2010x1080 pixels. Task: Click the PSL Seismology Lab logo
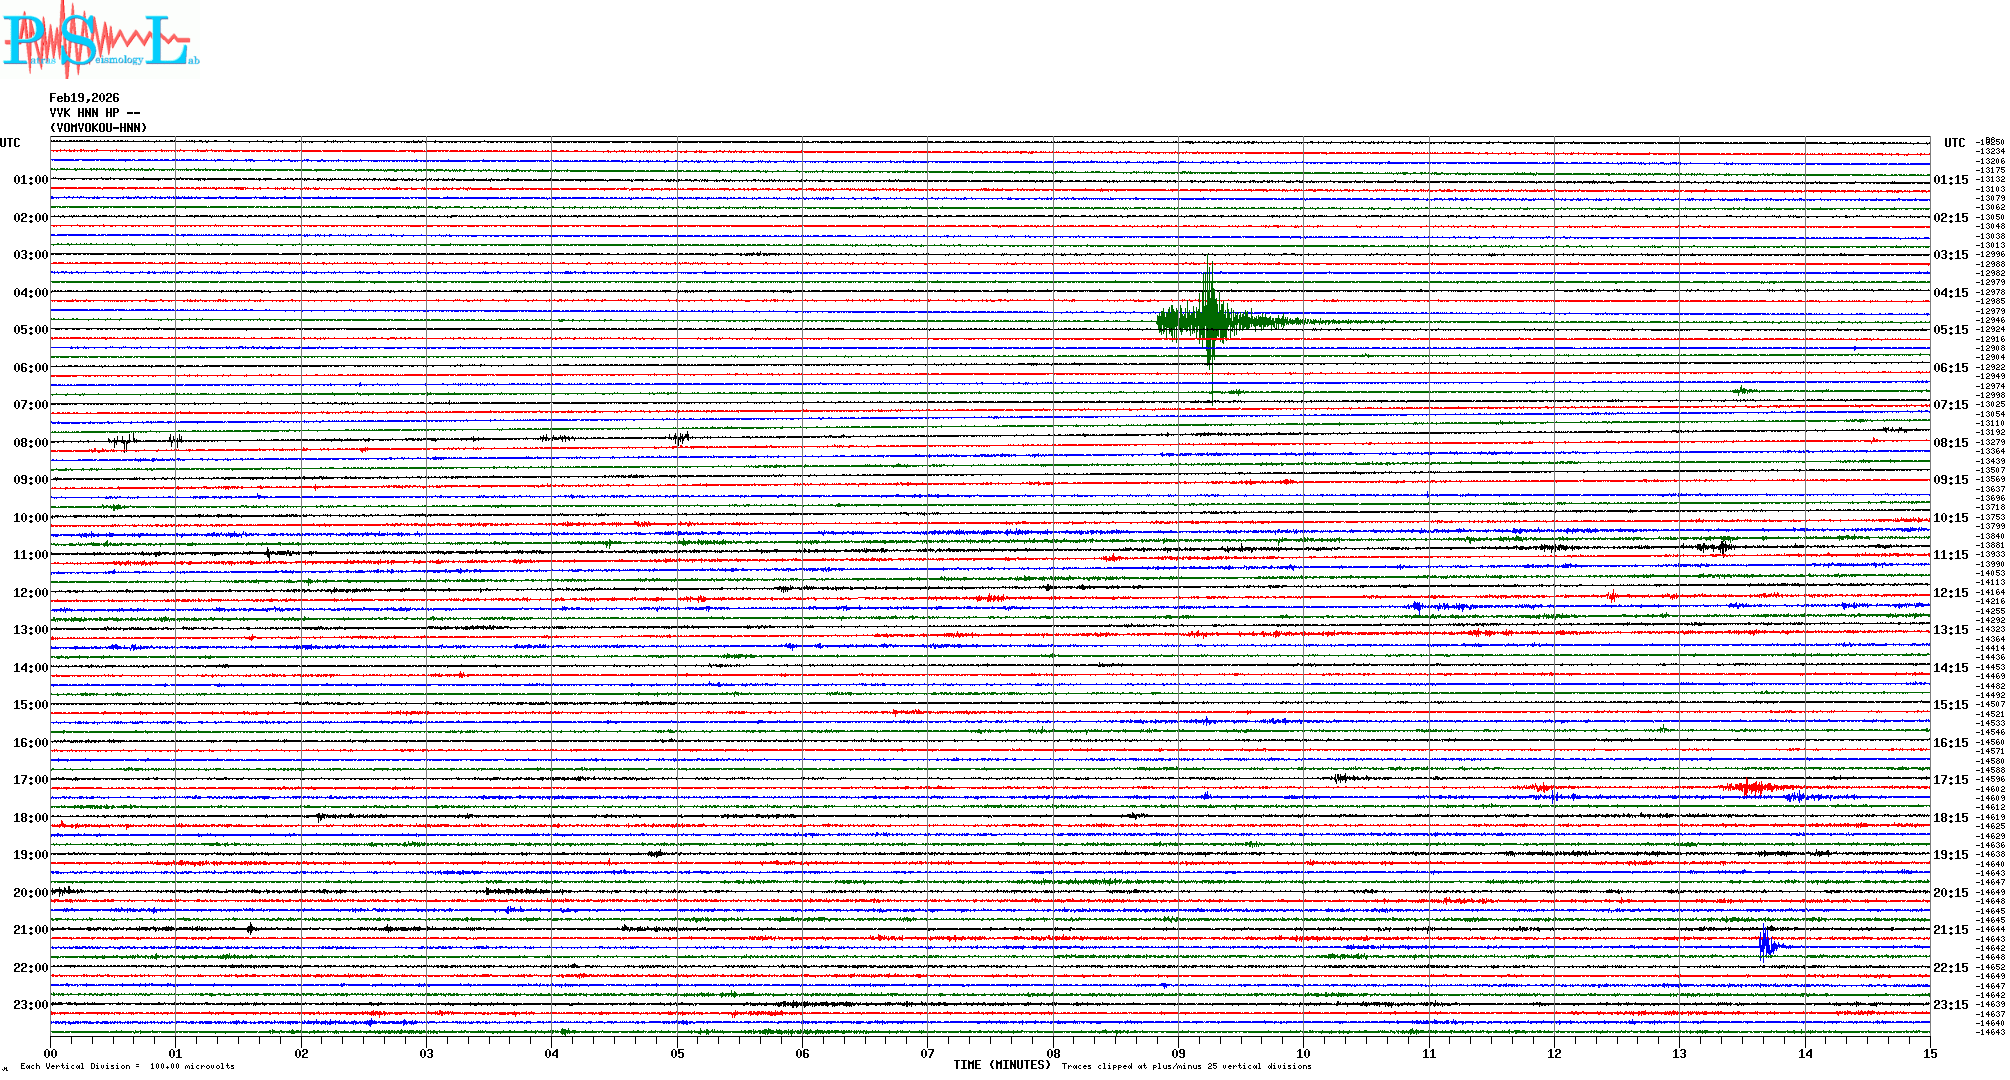tap(100, 40)
